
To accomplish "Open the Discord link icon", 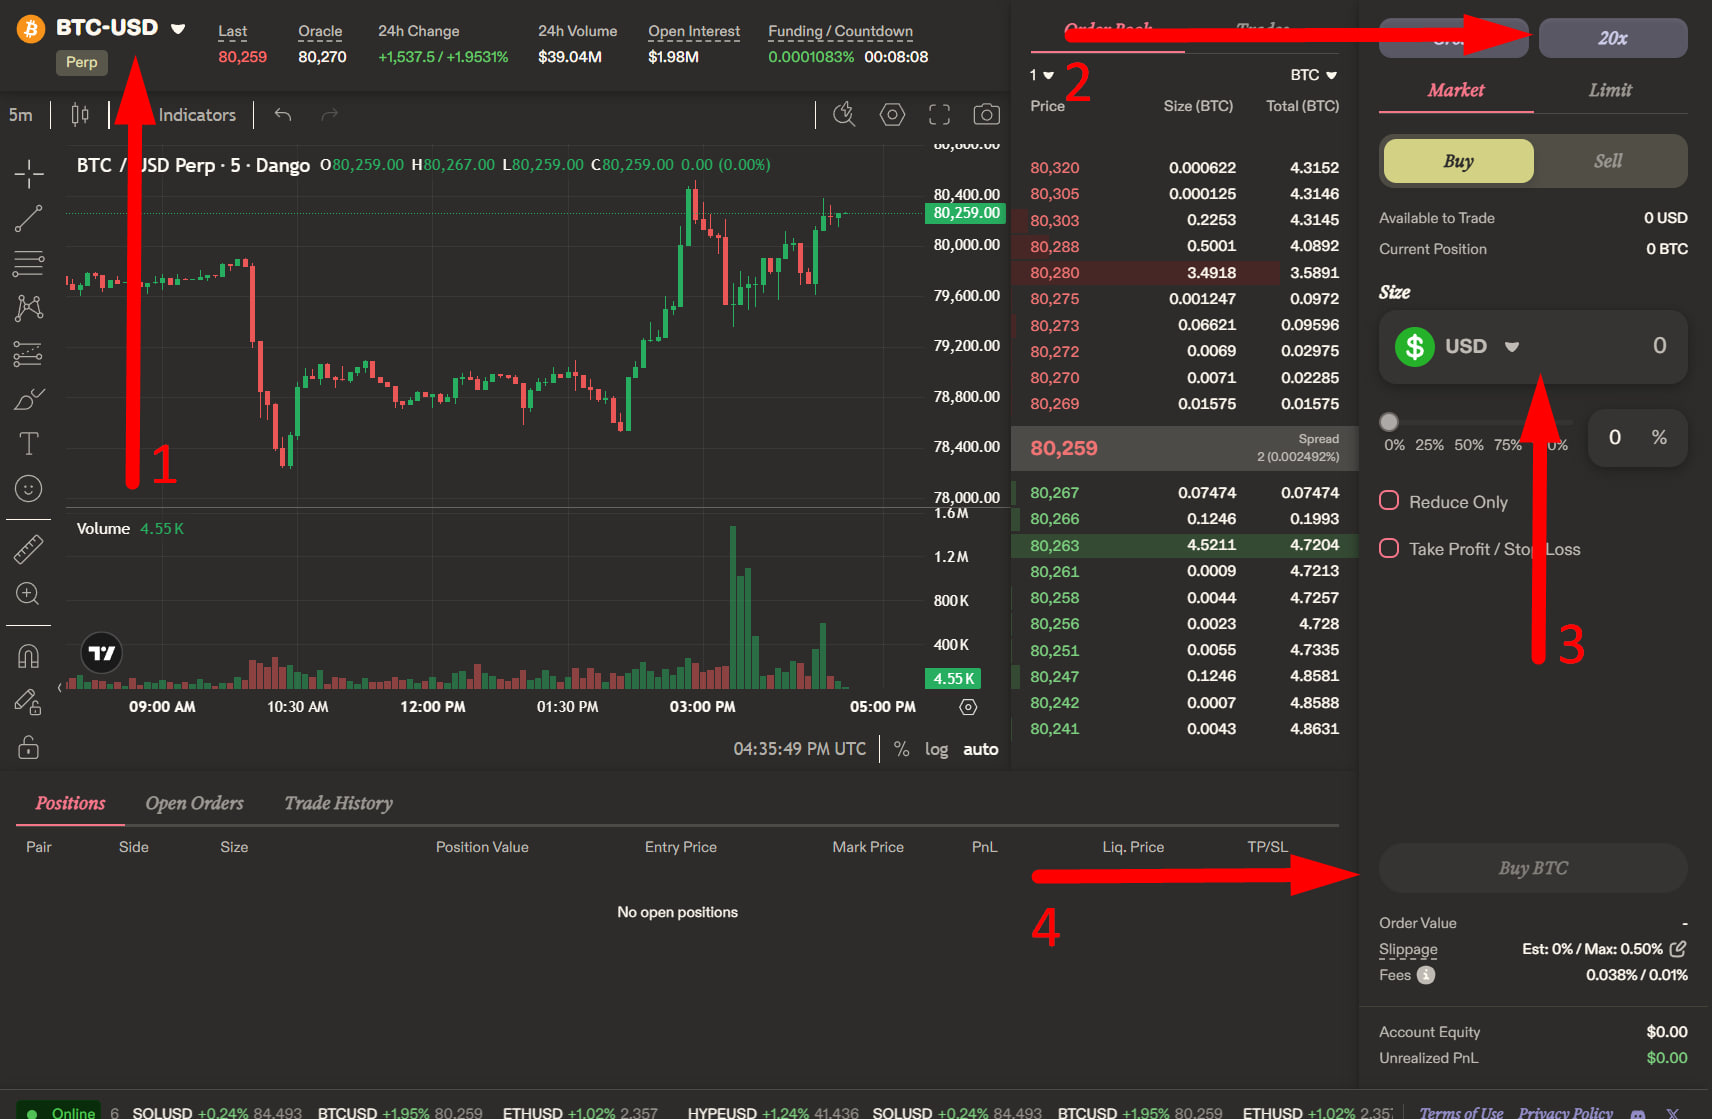I will tap(1638, 1113).
